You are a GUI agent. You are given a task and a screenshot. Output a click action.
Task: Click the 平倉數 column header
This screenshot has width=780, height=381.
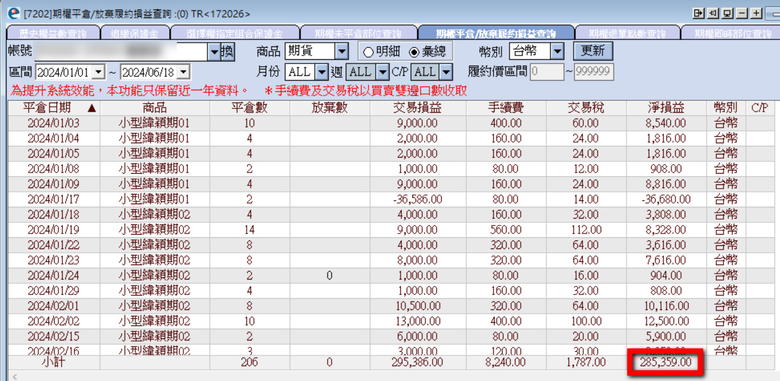(x=250, y=108)
